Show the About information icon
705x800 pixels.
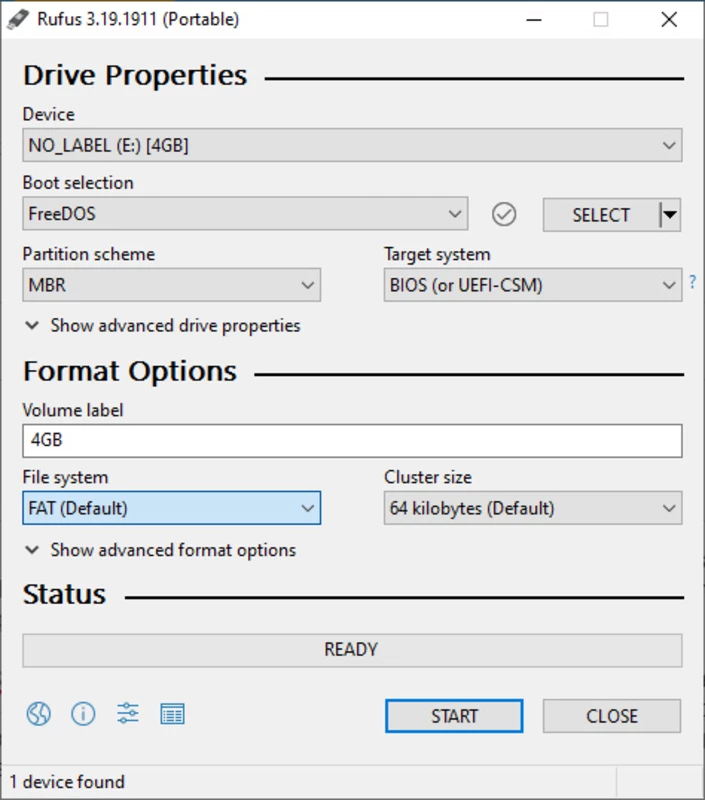(83, 714)
